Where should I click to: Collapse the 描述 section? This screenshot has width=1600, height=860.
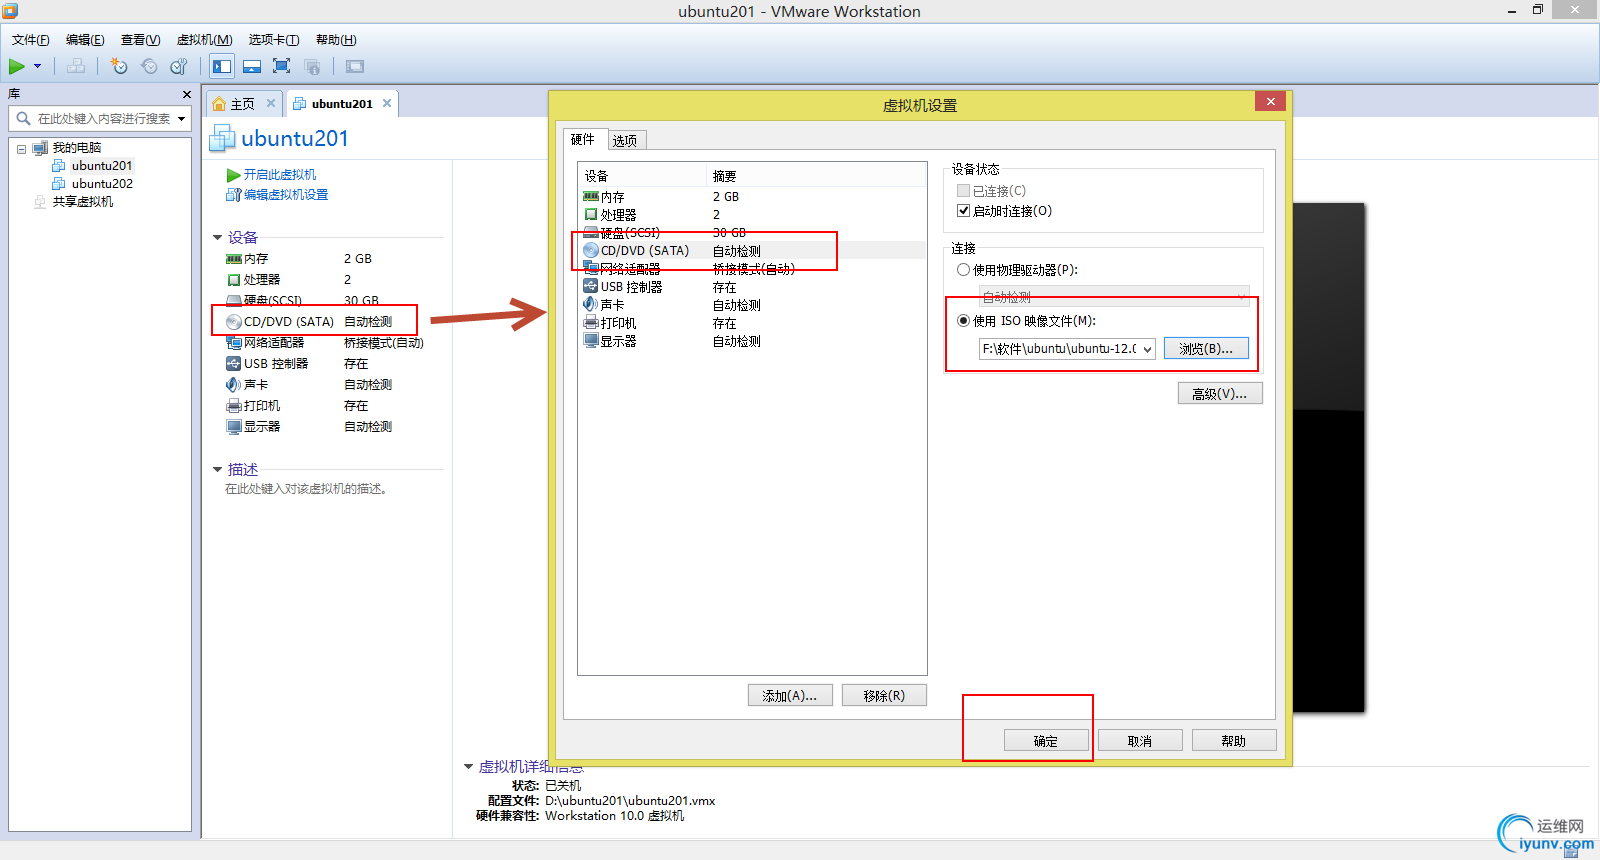tap(217, 470)
